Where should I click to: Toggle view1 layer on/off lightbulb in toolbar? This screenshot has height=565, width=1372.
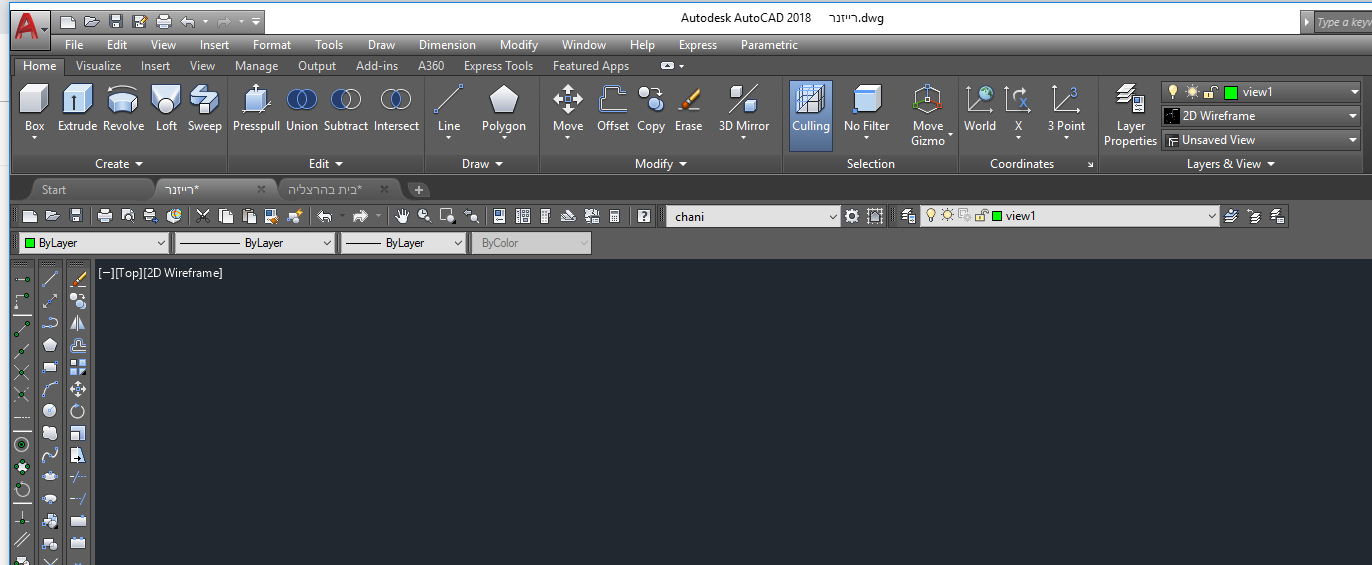[x=931, y=215]
